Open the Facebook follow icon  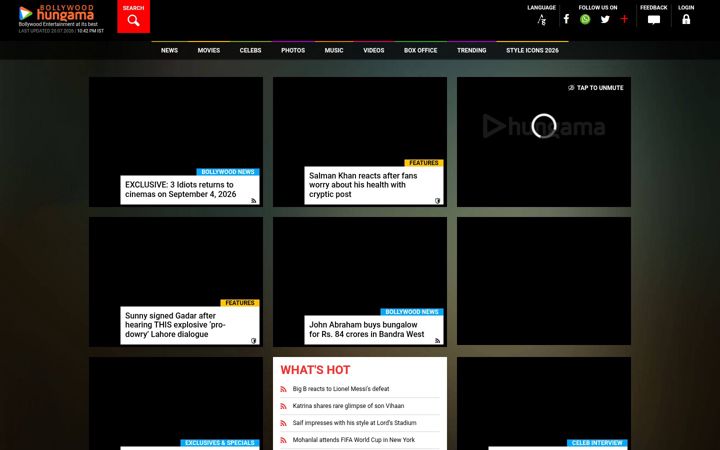point(566,19)
